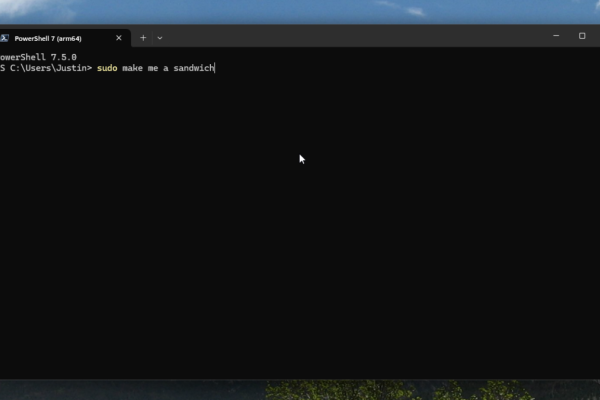Select the PowerShell 7 (arm64) tab
The image size is (600, 400).
pyautogui.click(x=63, y=38)
